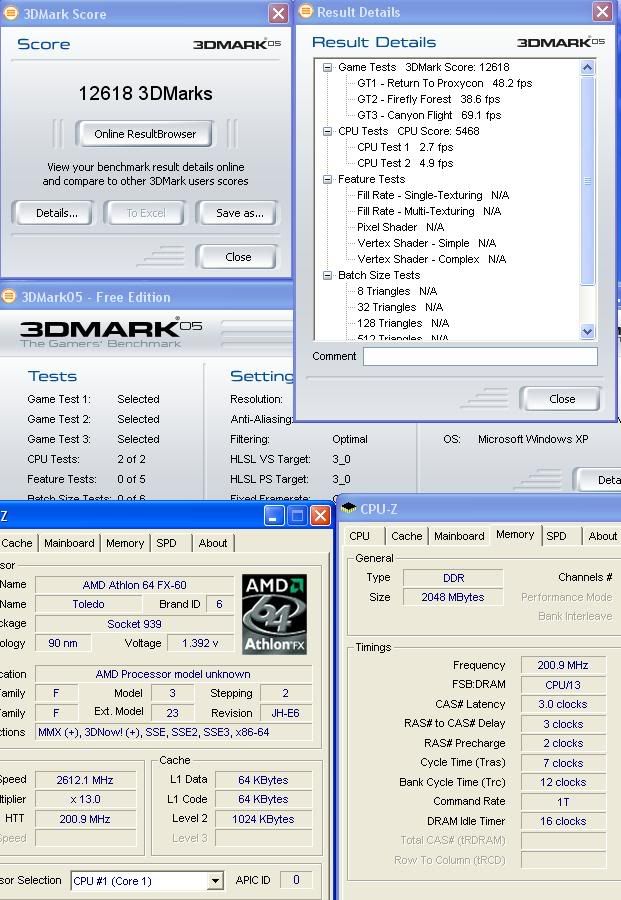Viewport: 621px width, 900px height.
Task: Click the AMD Athlon 64 FX-60 name field
Action: click(x=134, y=585)
